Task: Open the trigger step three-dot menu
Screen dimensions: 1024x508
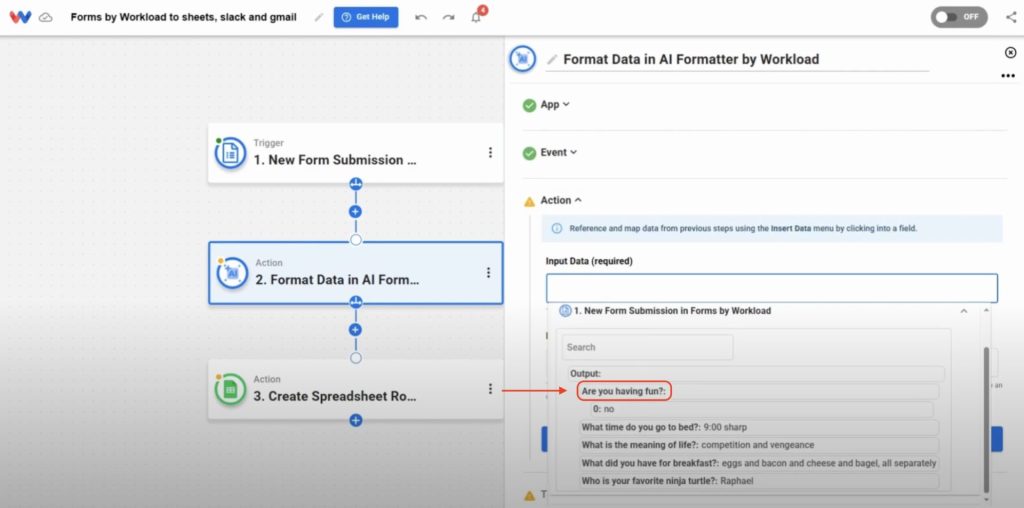Action: coord(490,152)
